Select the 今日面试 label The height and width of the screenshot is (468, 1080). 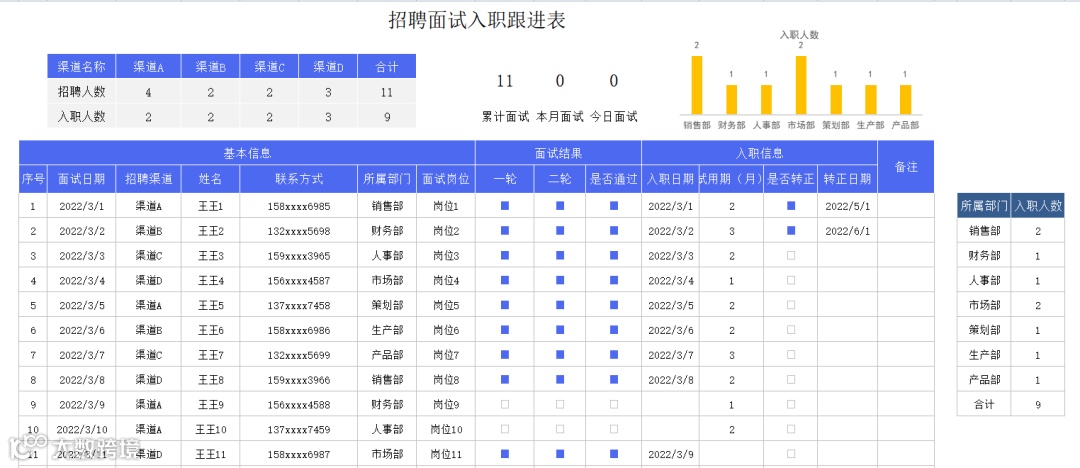click(x=614, y=116)
